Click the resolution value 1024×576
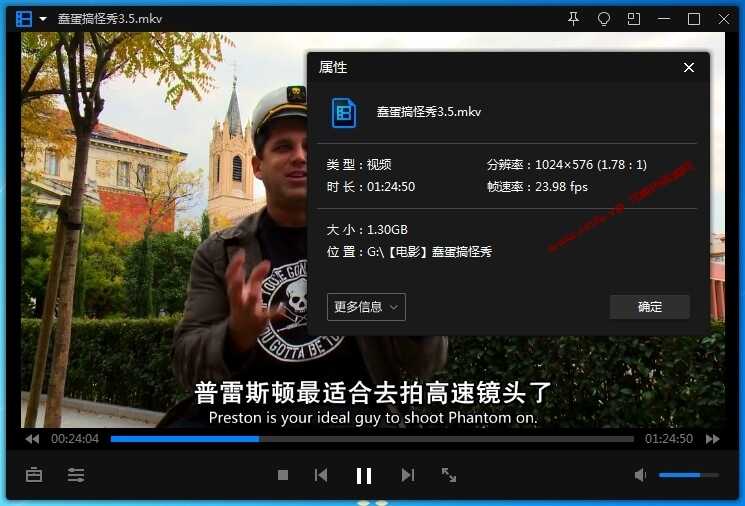745x506 pixels. coord(564,165)
